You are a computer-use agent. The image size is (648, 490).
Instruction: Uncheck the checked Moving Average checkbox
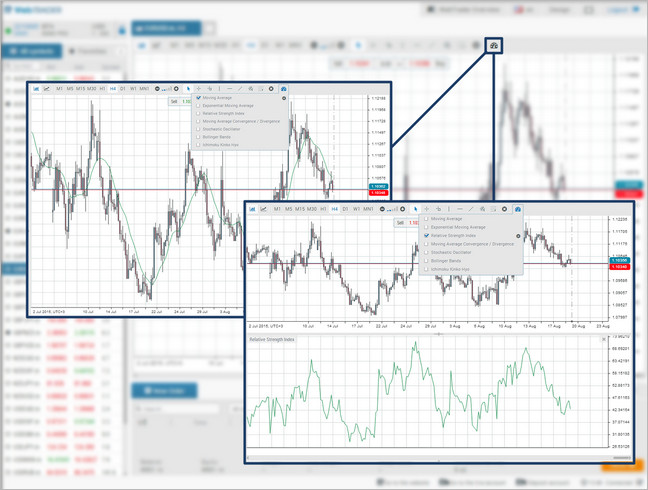(198, 98)
